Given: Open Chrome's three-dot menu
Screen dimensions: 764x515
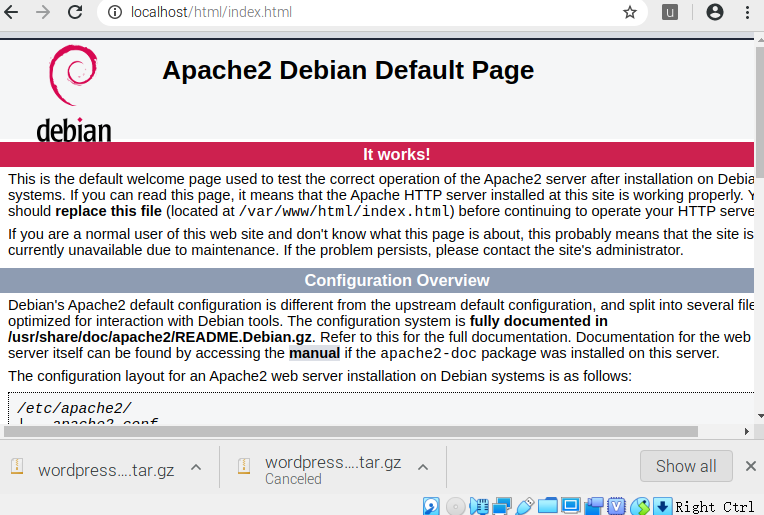Looking at the screenshot, I should point(747,13).
